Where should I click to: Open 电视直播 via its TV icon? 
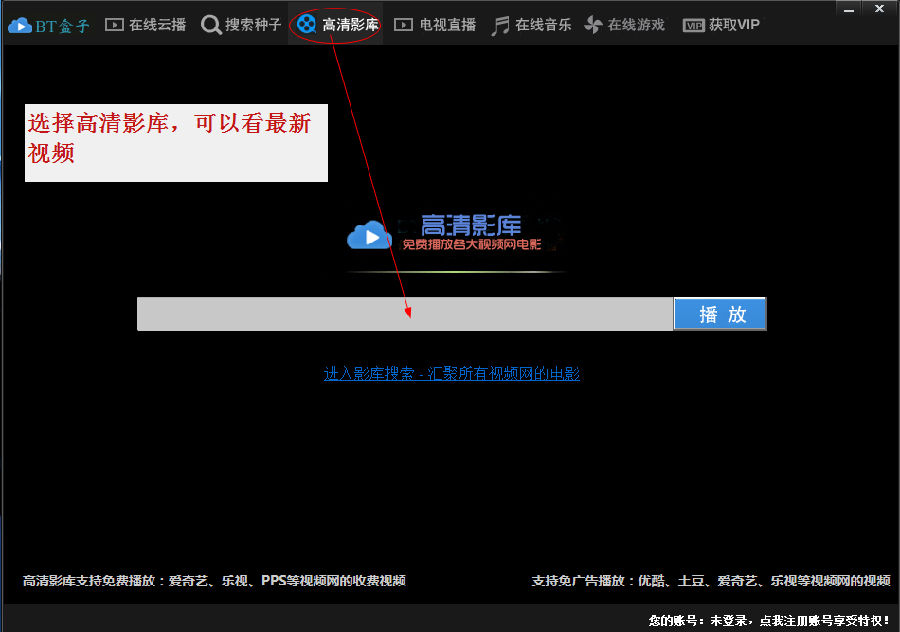(x=403, y=25)
